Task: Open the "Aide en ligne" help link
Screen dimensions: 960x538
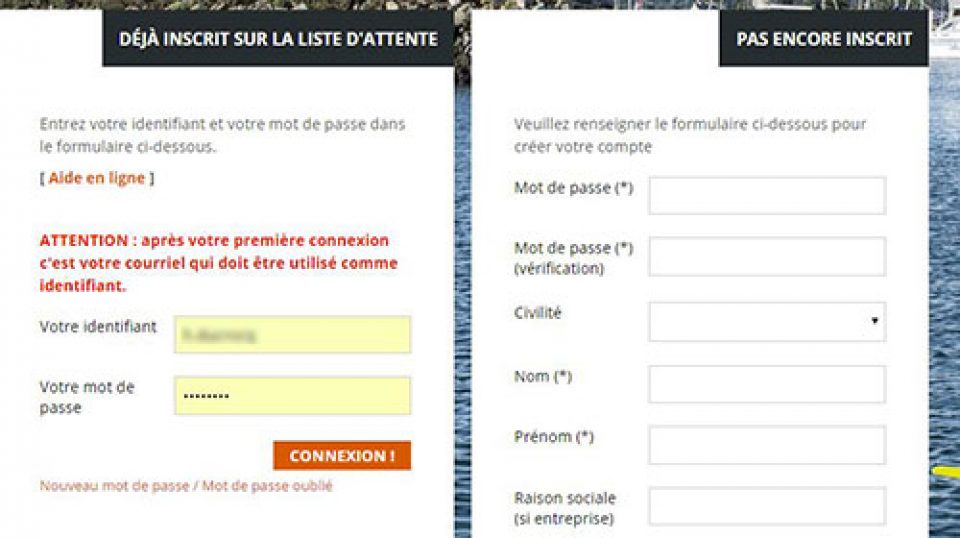Action: (x=96, y=178)
